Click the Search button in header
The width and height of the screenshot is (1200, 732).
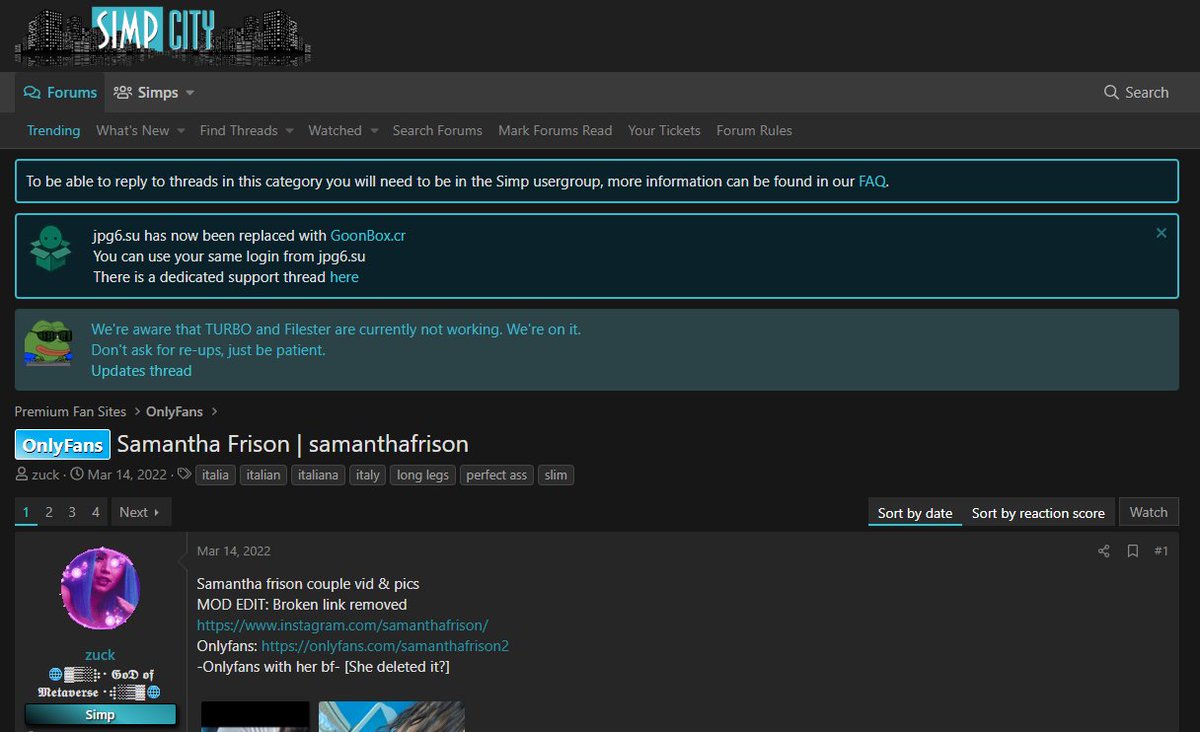(1136, 92)
